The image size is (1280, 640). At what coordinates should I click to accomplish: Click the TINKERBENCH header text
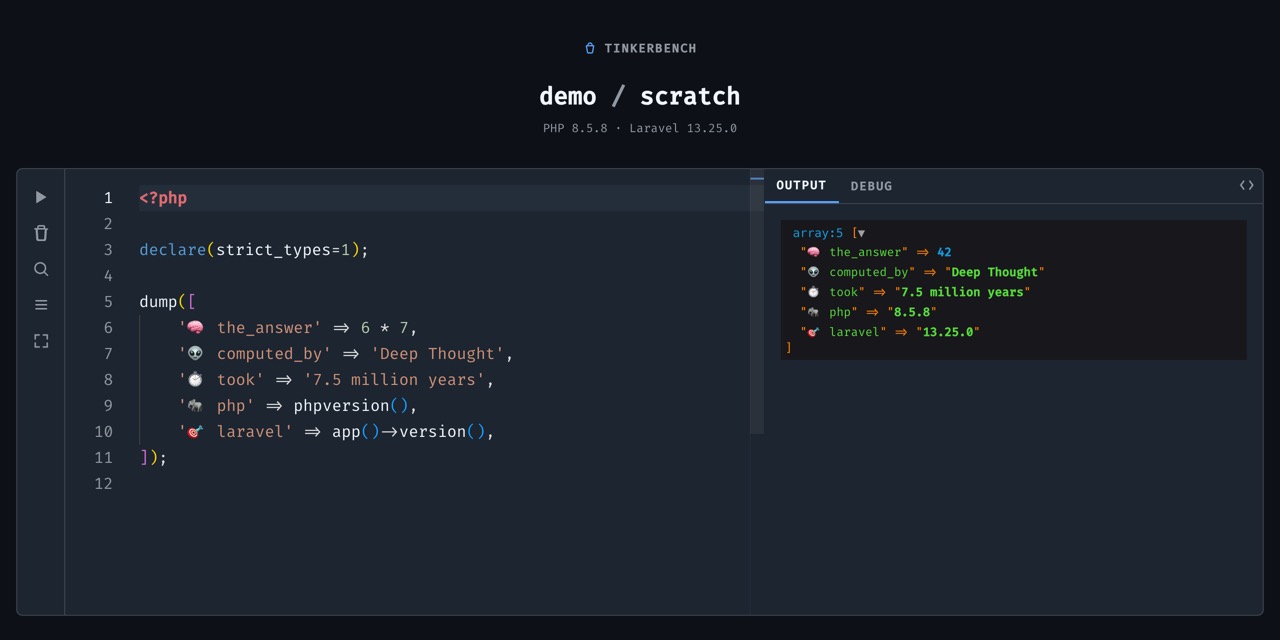[650, 48]
